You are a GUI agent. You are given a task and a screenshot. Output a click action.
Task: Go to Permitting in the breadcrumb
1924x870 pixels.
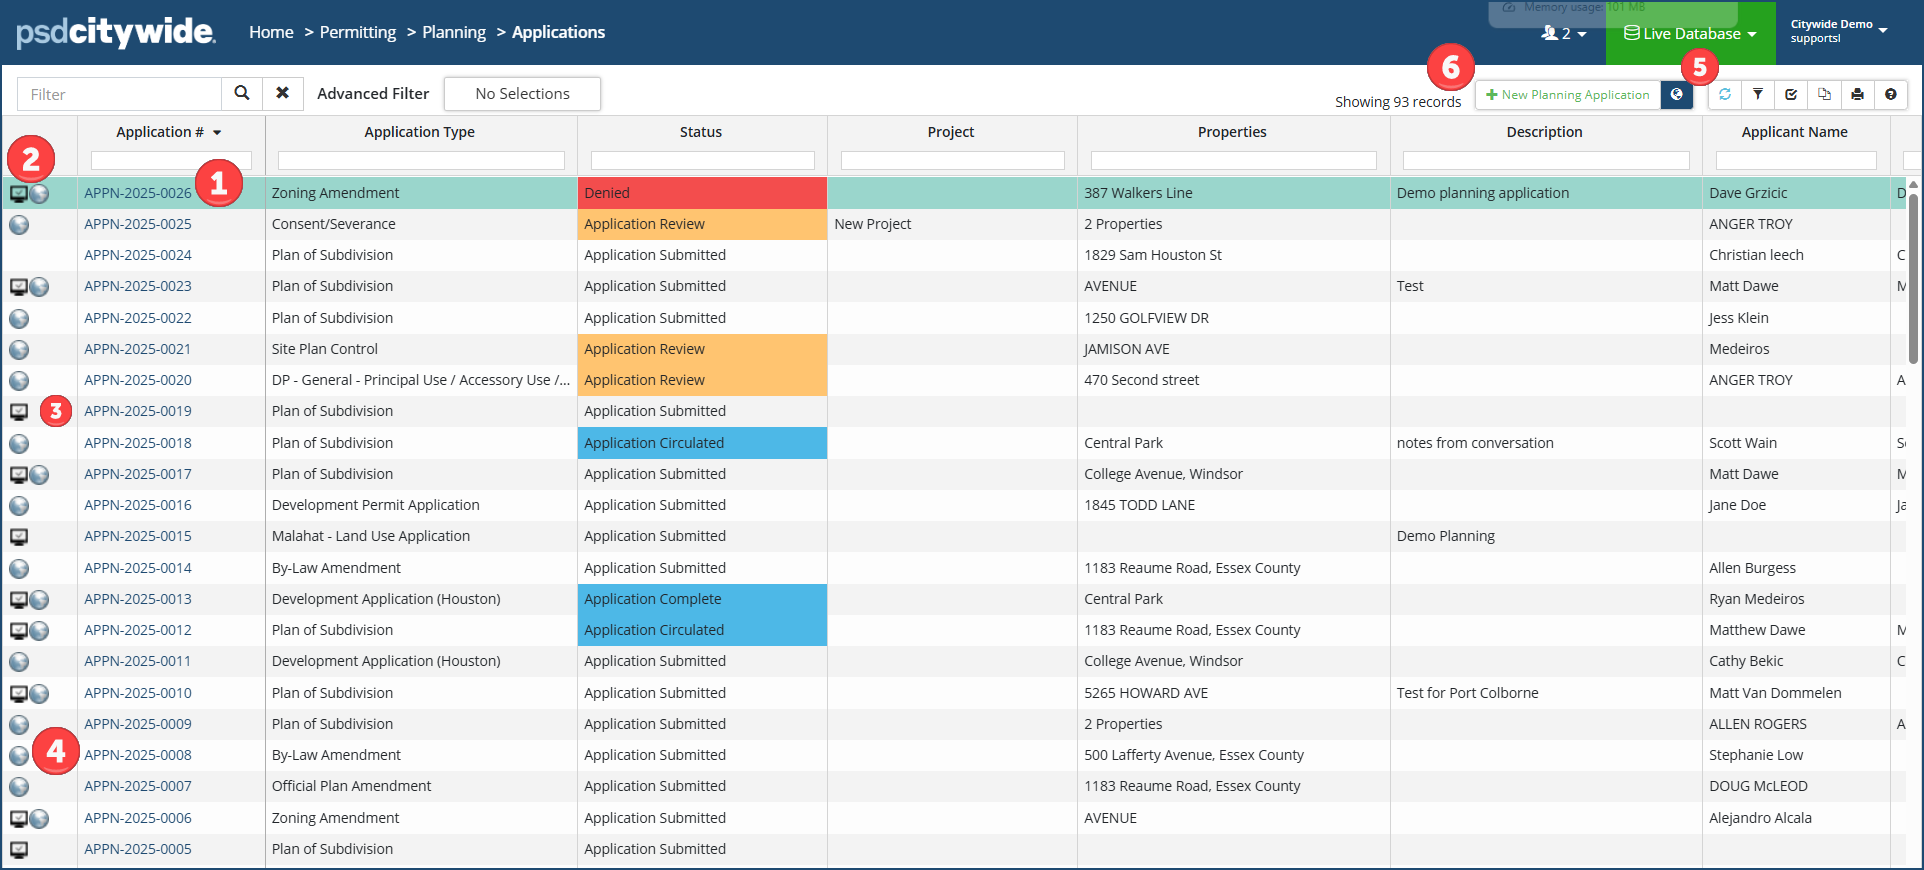click(x=358, y=32)
